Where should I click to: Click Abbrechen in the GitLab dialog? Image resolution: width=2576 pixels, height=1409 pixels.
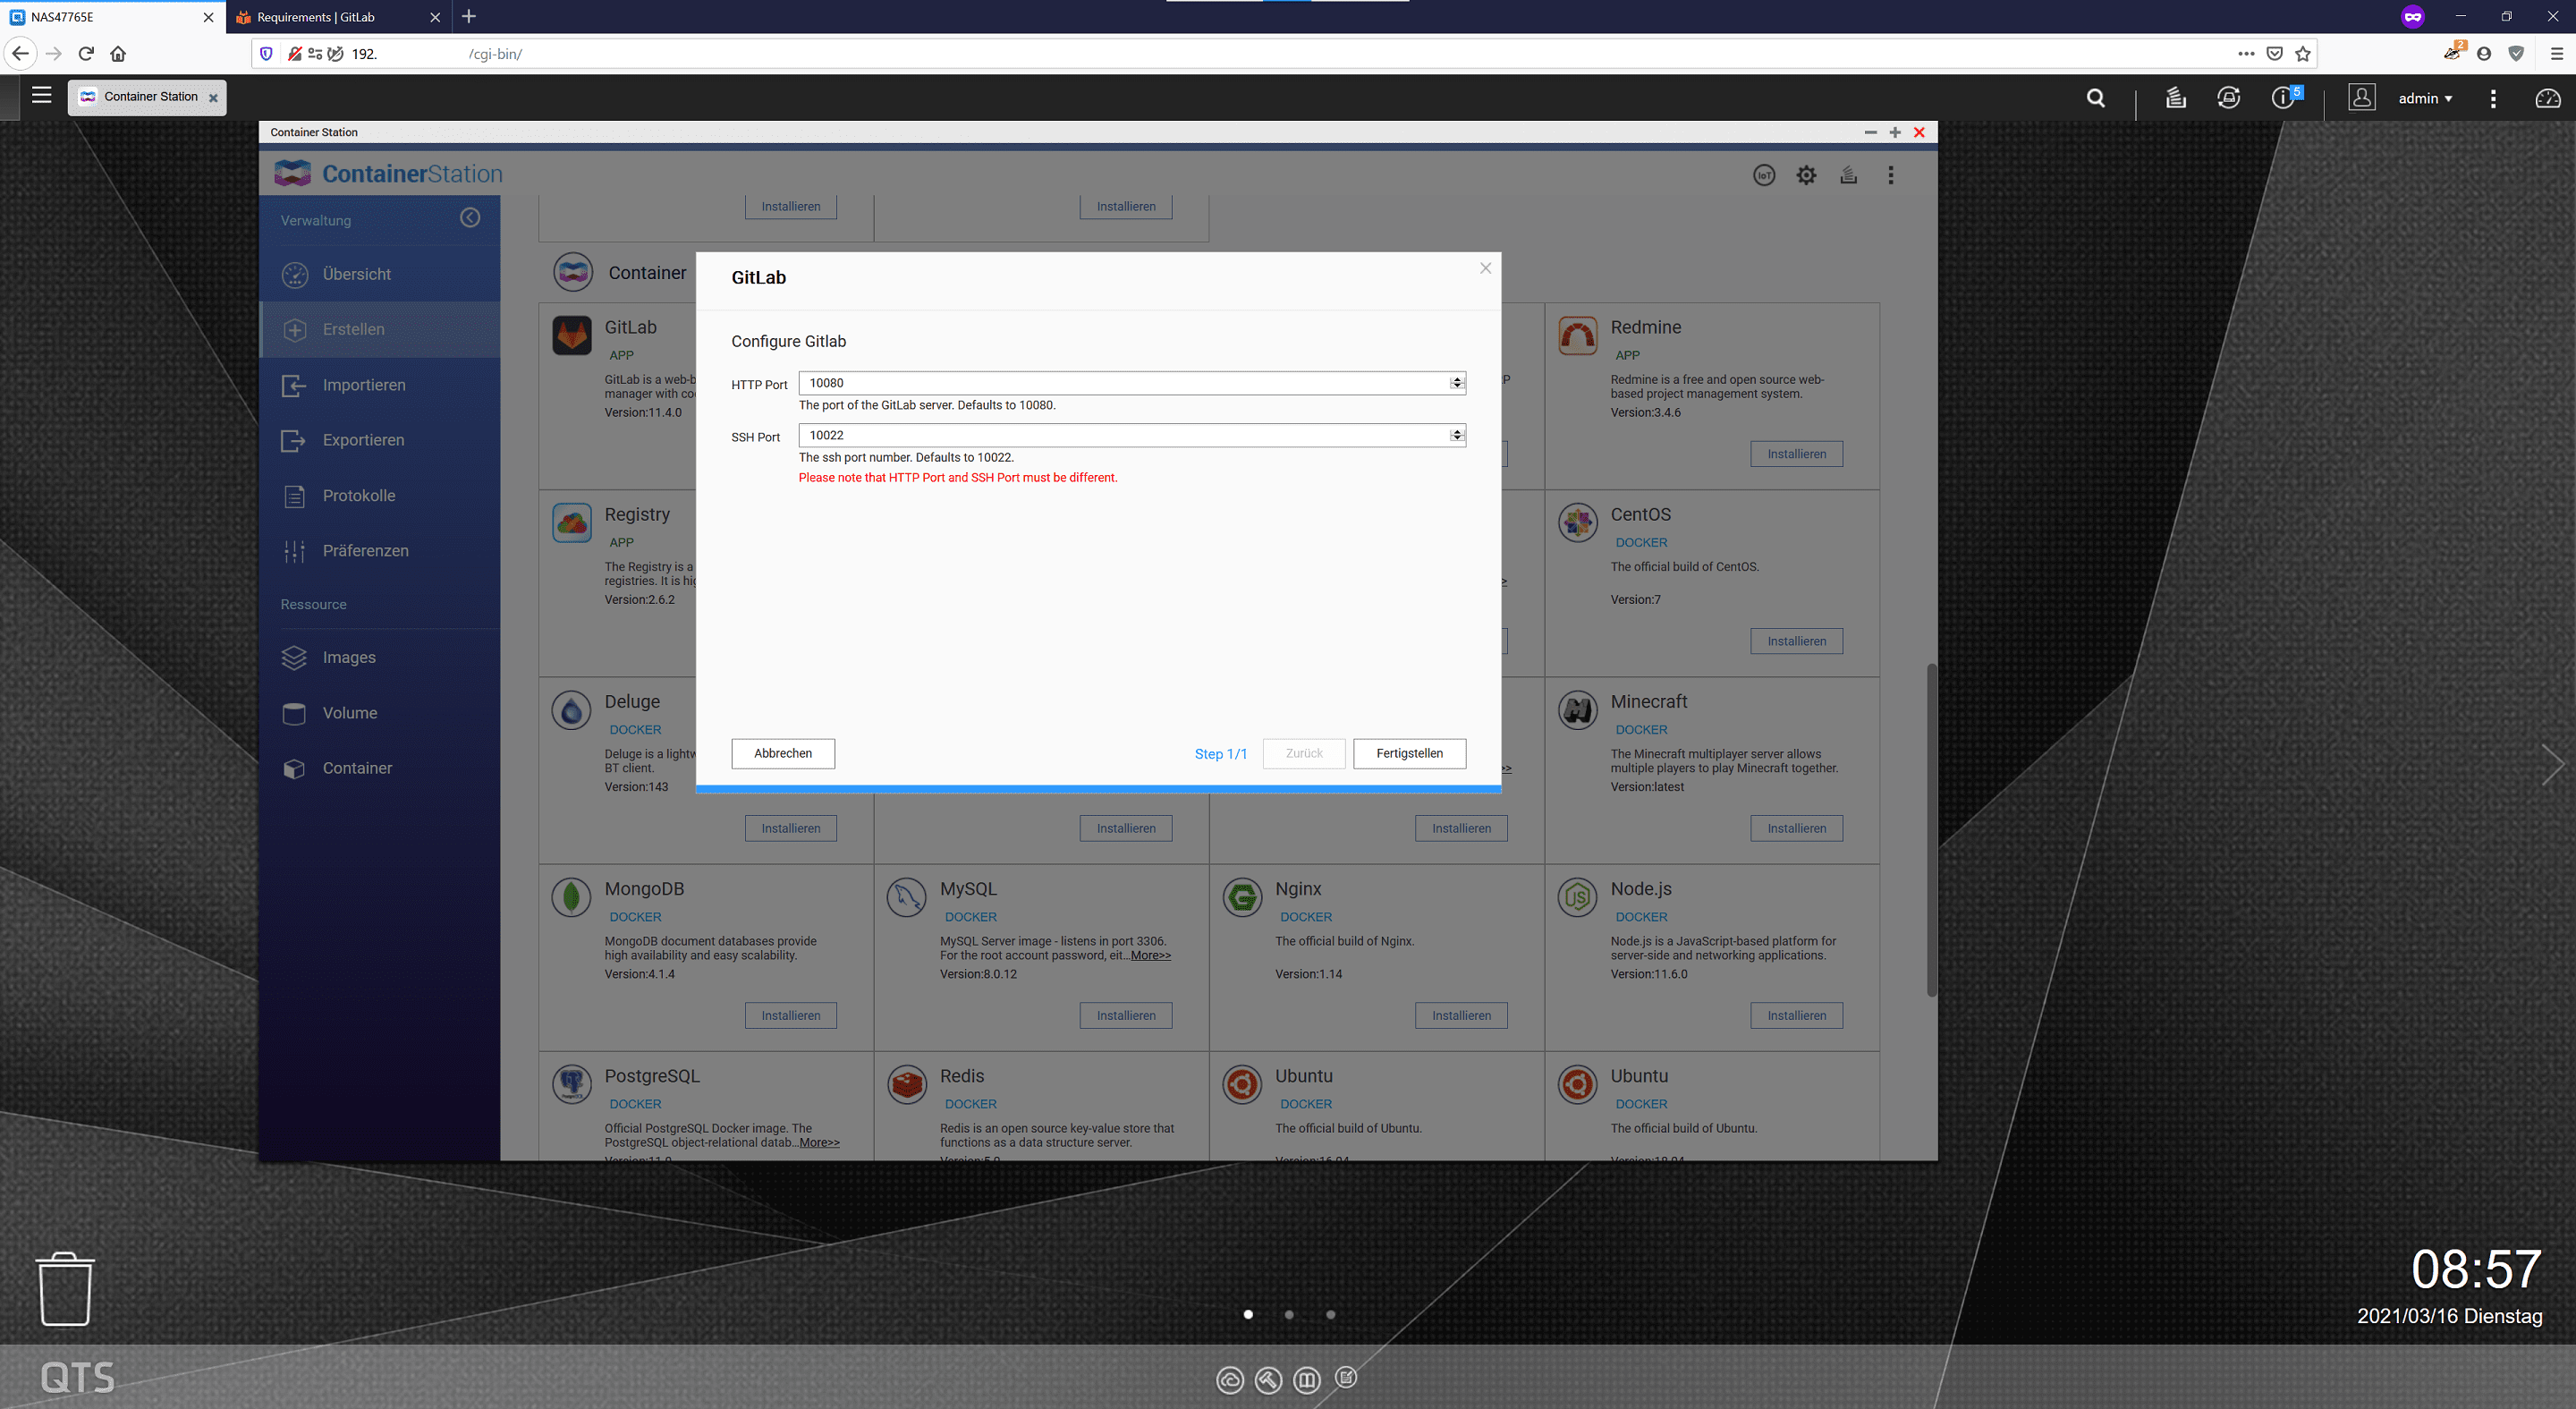tap(783, 753)
